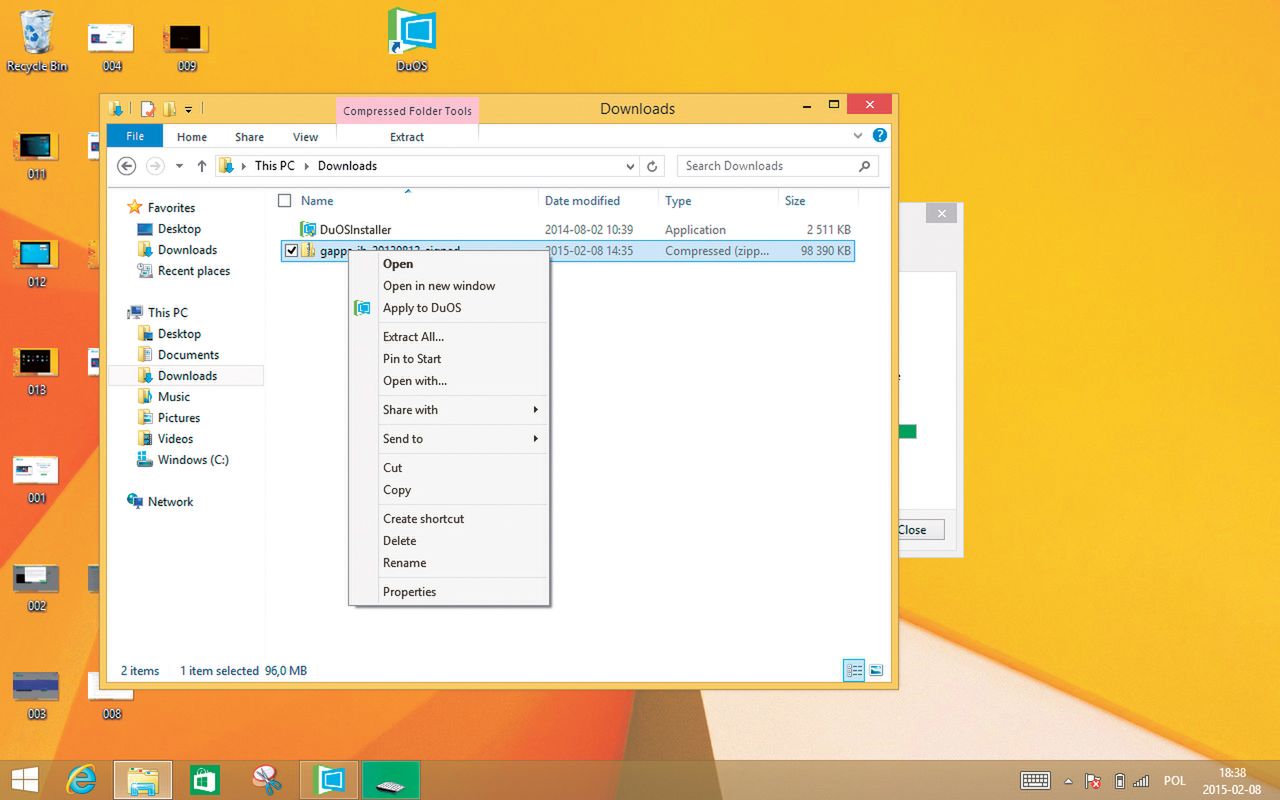Open Internet Explorer from taskbar

[81, 780]
